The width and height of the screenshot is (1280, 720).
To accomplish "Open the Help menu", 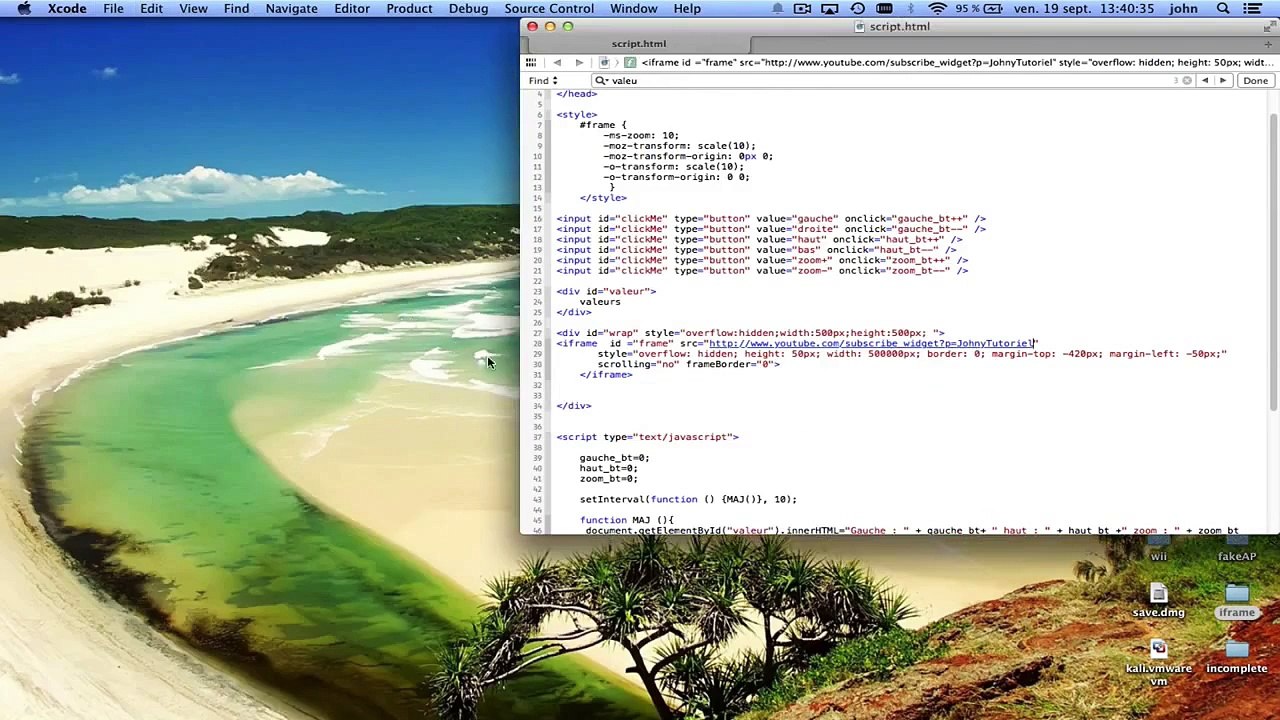I will click(687, 9).
